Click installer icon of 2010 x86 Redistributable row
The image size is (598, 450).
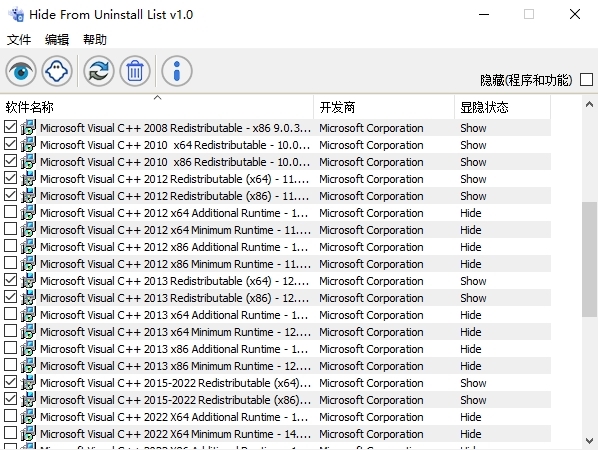(x=28, y=161)
